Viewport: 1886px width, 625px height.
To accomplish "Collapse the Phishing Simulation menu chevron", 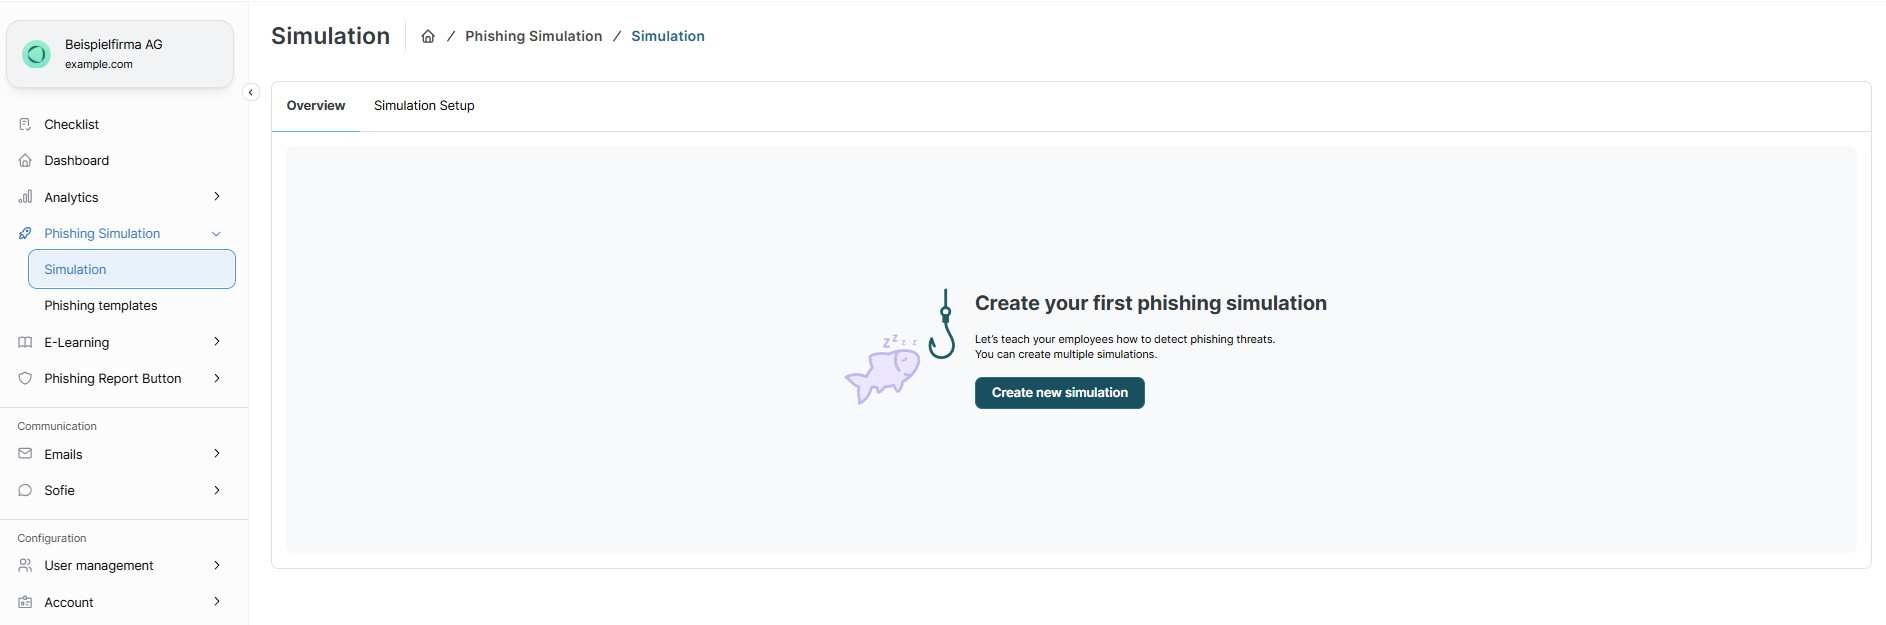I will click(216, 234).
